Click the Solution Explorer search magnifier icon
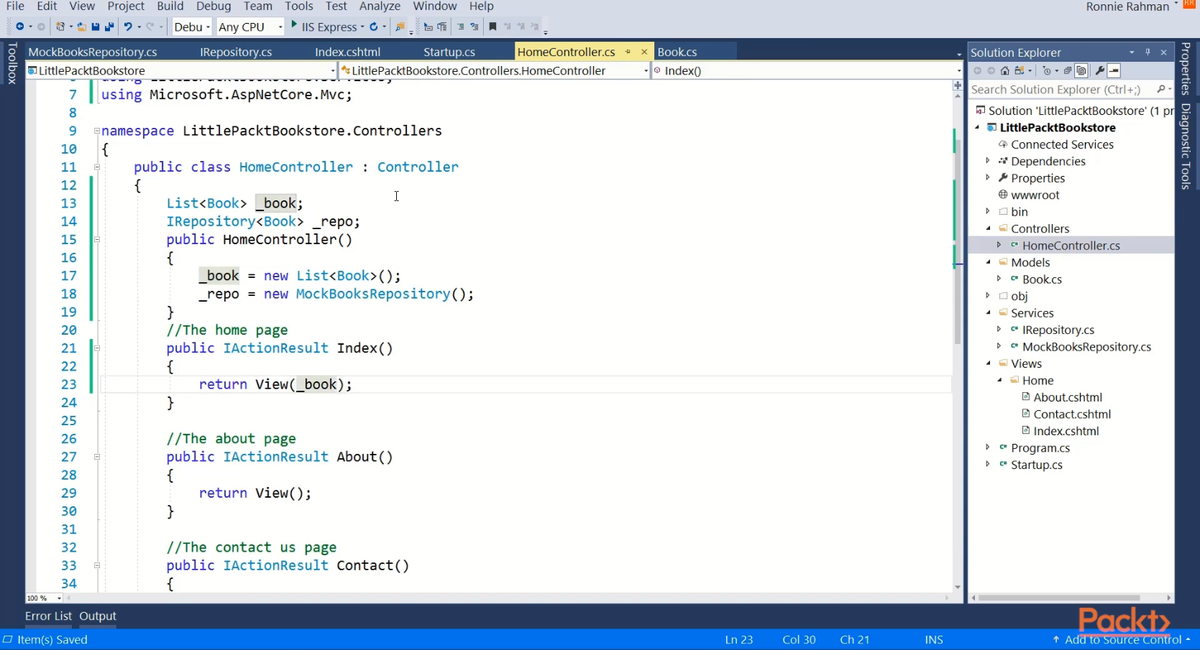Image resolution: width=1200 pixels, height=650 pixels. pyautogui.click(x=1161, y=89)
